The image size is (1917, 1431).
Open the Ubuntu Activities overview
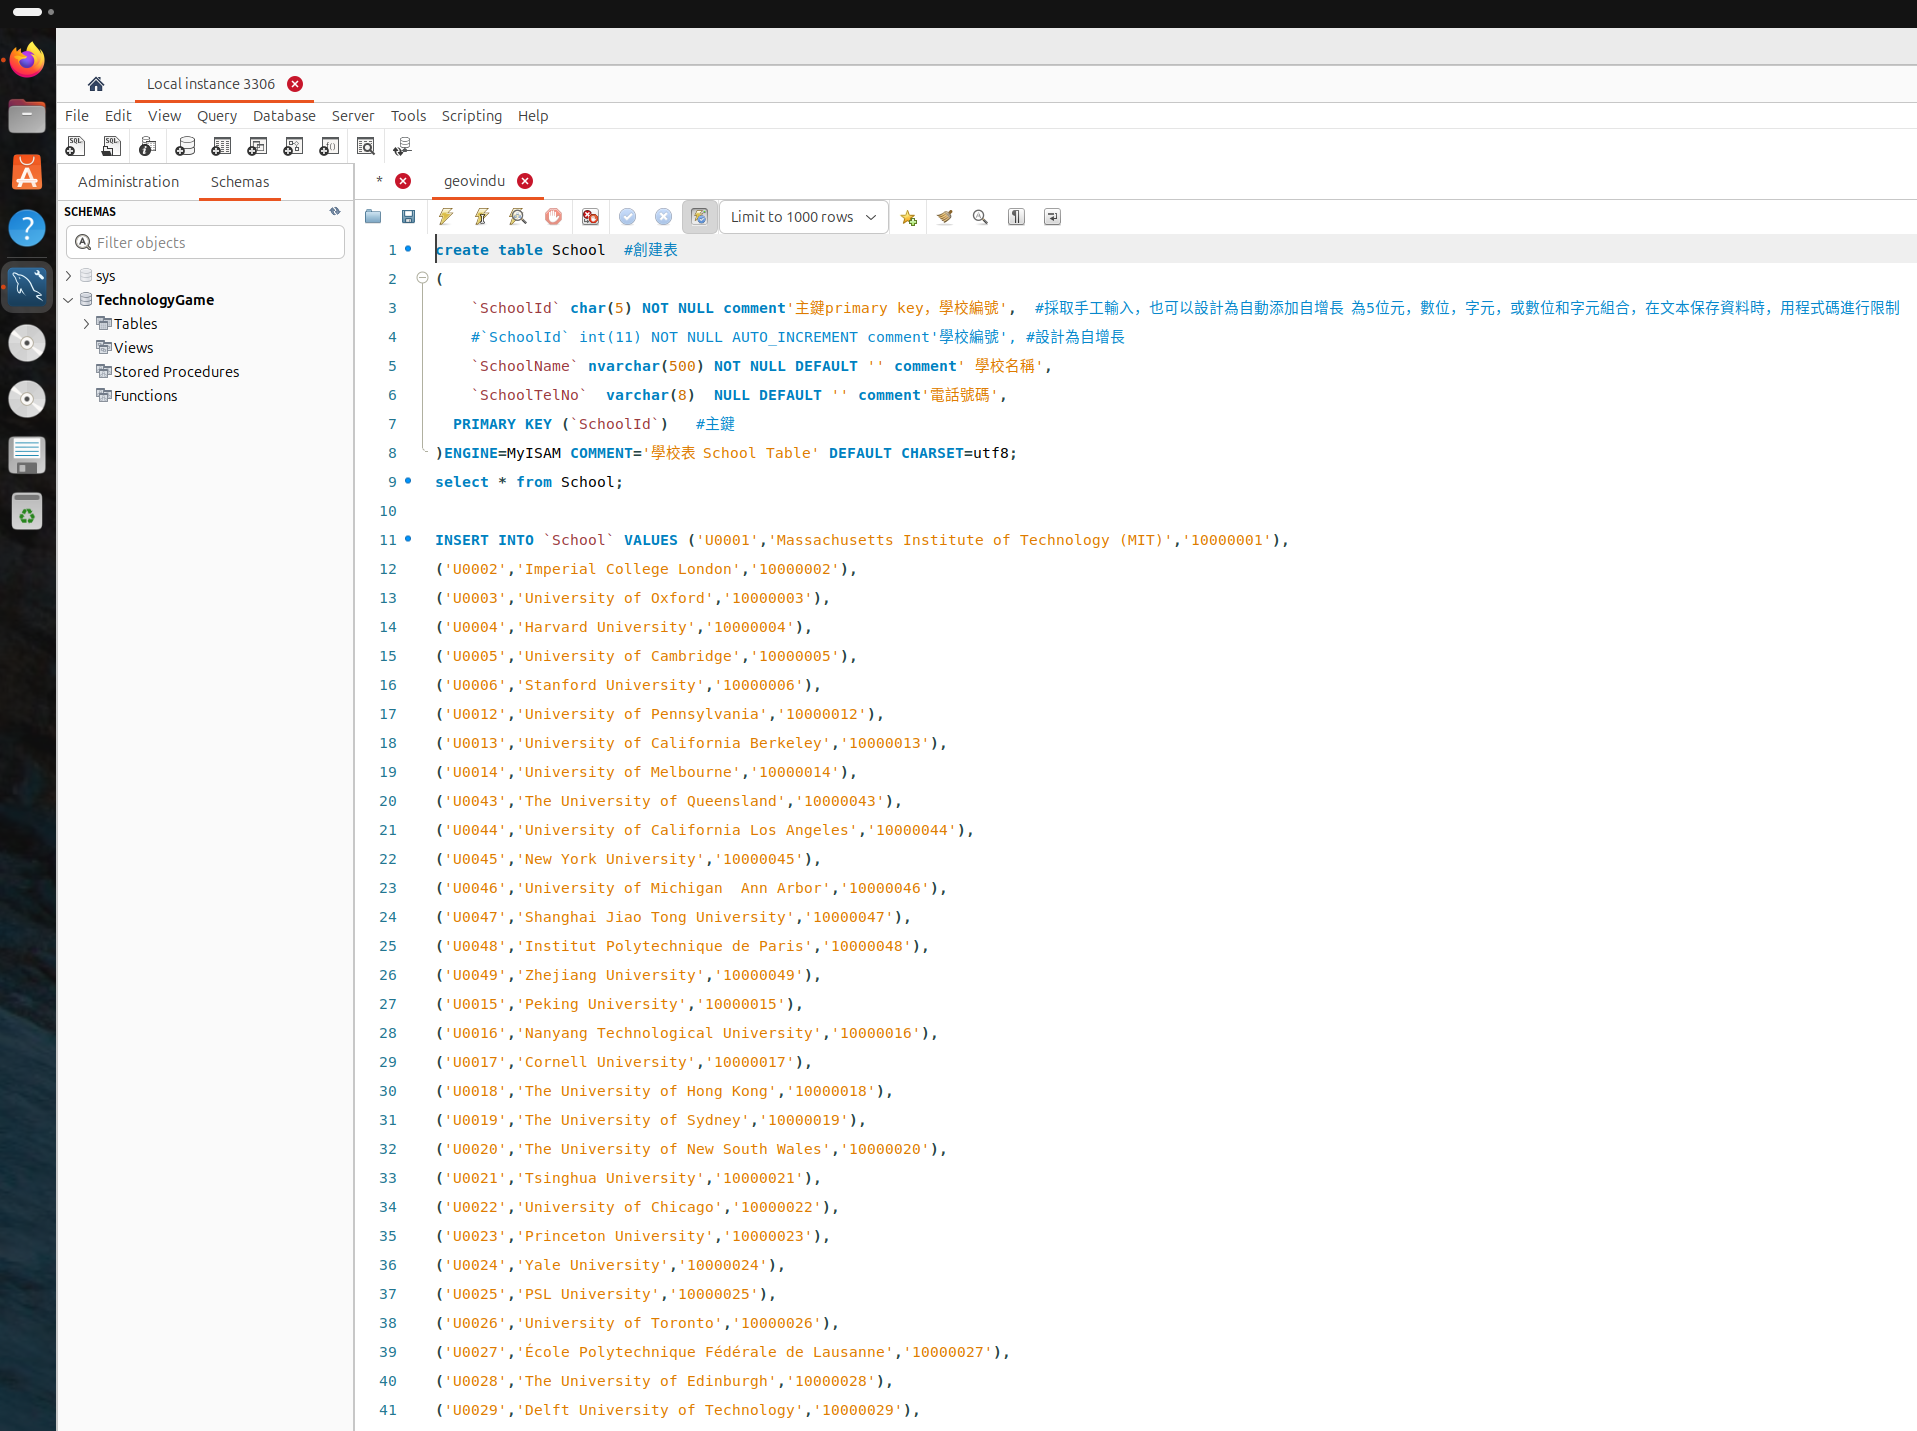coord(33,12)
